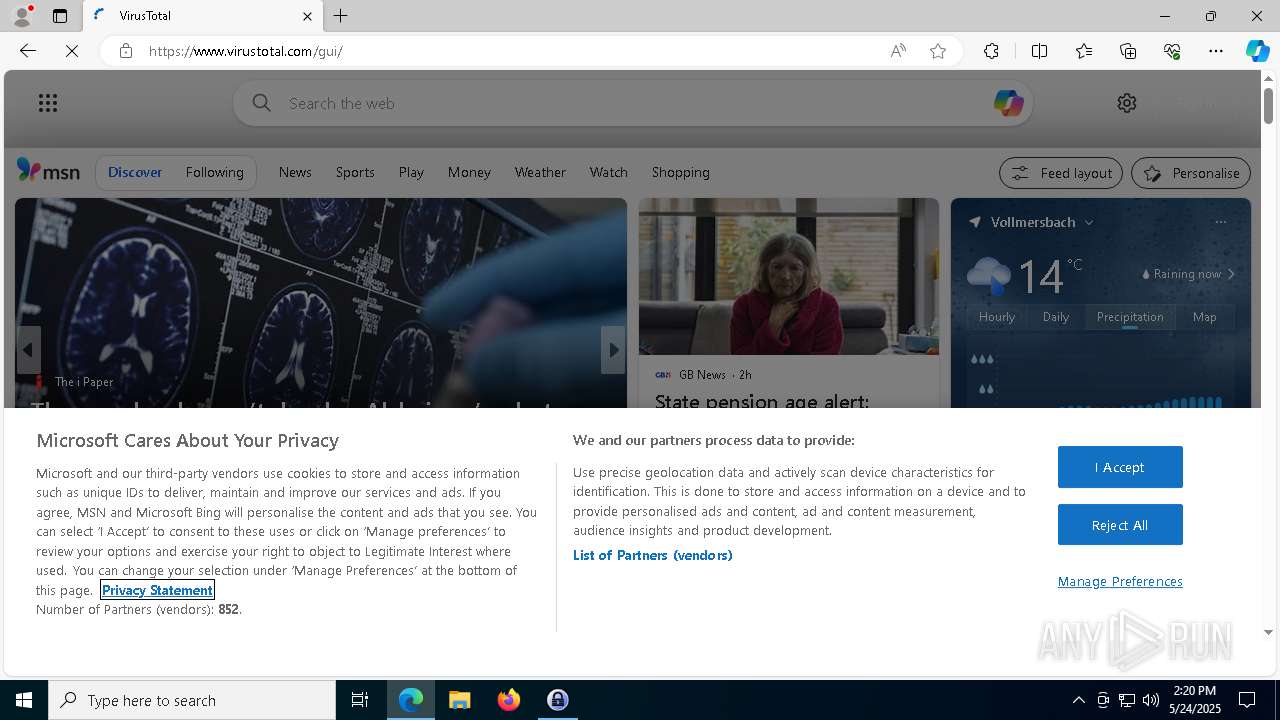Image resolution: width=1280 pixels, height=720 pixels.
Task: Open the volume control tray icon
Action: pos(1151,700)
